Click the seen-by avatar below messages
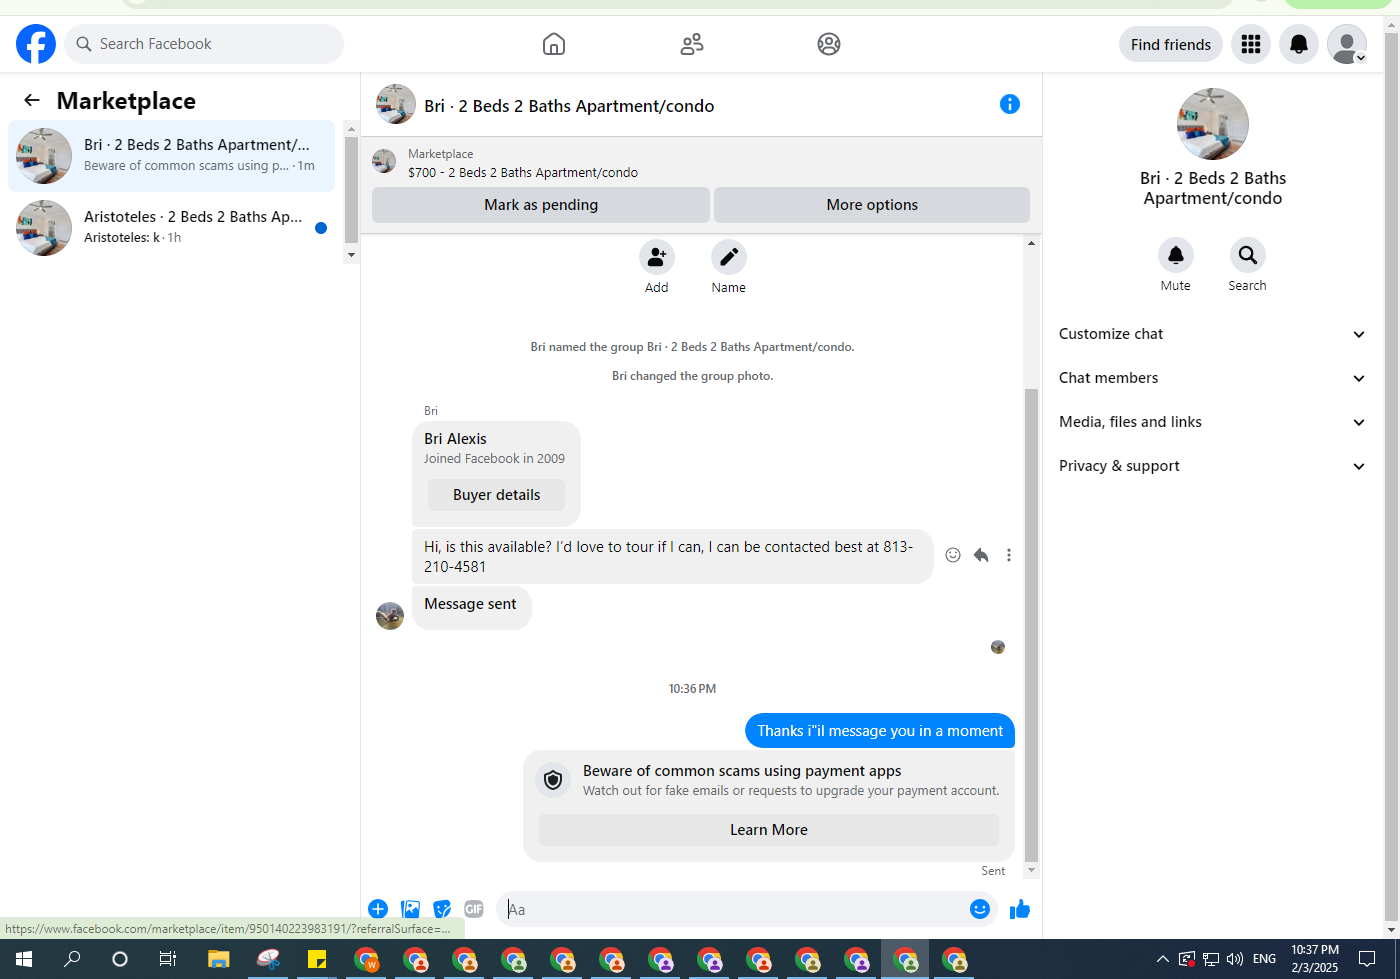This screenshot has height=979, width=1400. coord(998,647)
